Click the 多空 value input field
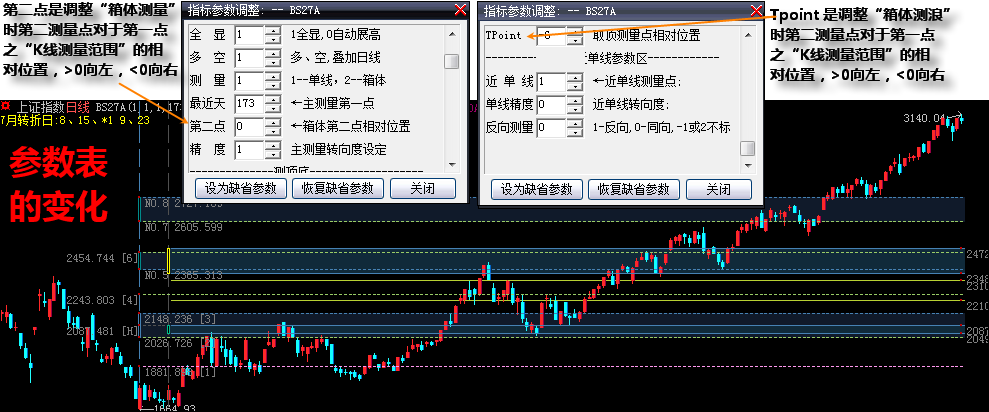 coord(249,58)
